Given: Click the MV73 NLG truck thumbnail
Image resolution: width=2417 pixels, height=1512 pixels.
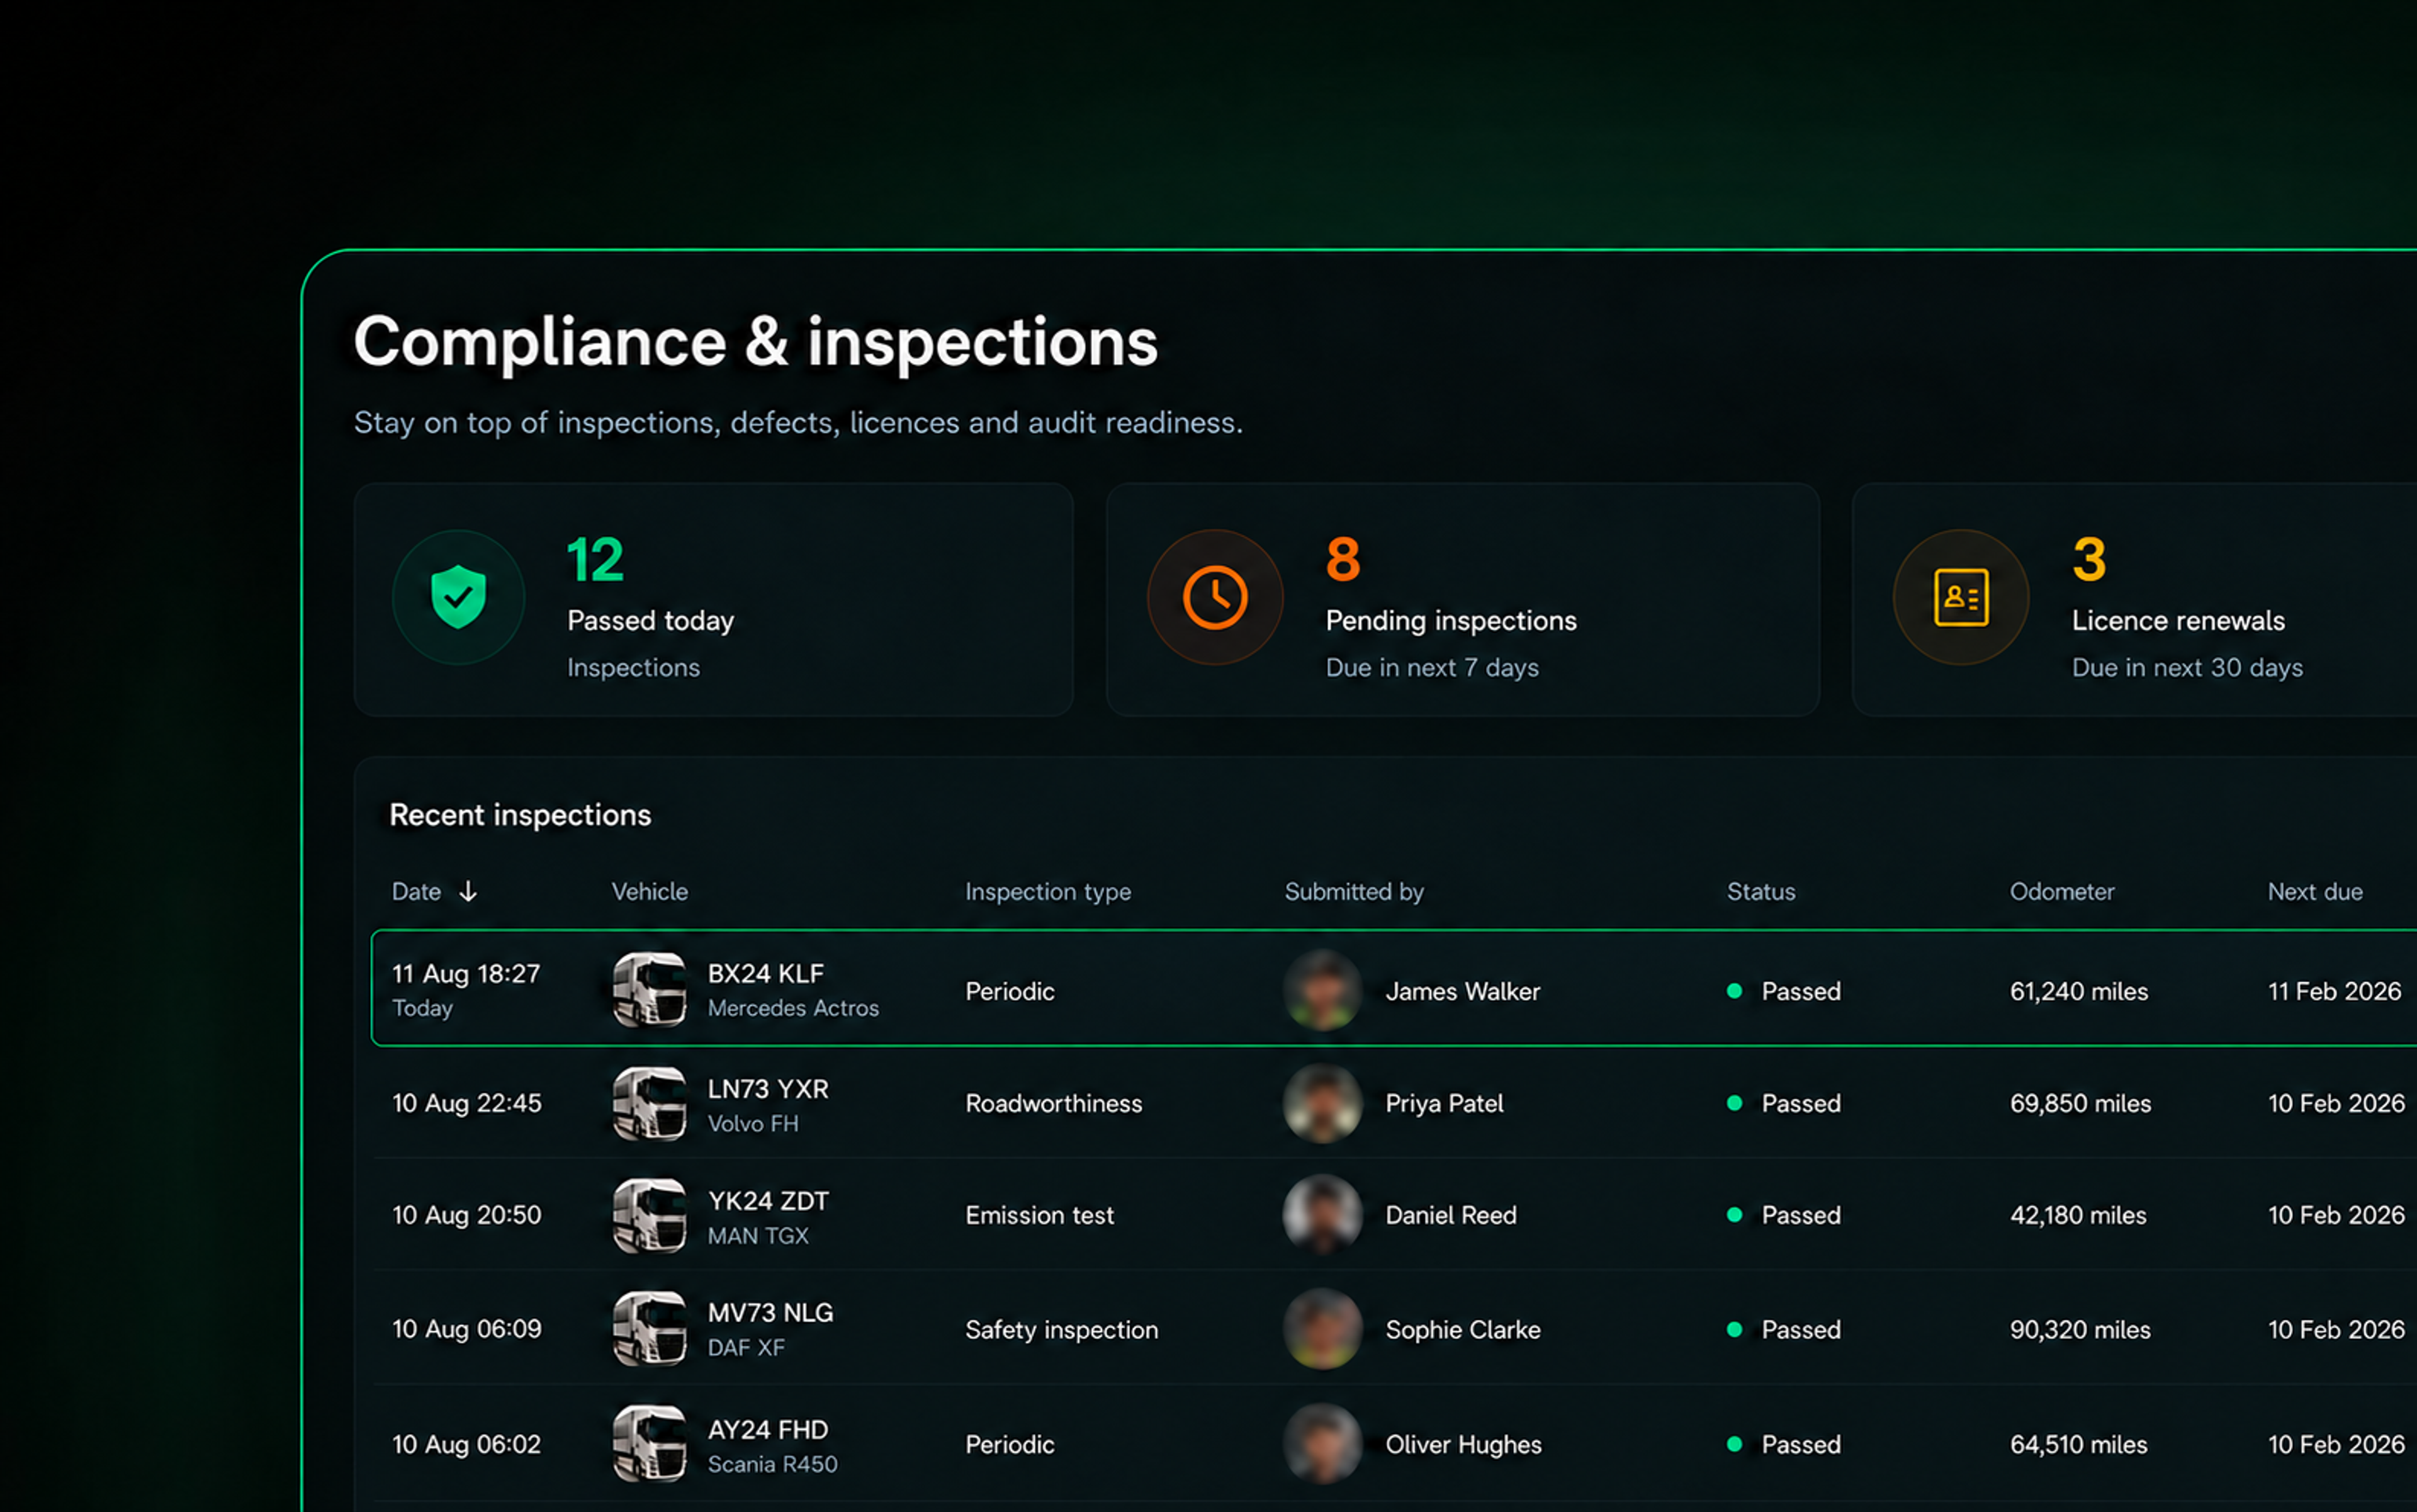Looking at the screenshot, I should pos(650,1328).
